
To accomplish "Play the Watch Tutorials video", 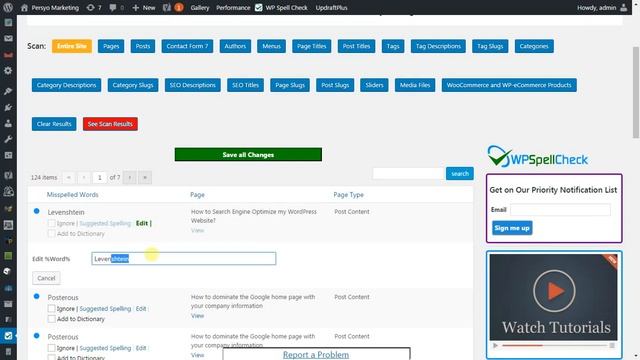I will click(x=554, y=291).
